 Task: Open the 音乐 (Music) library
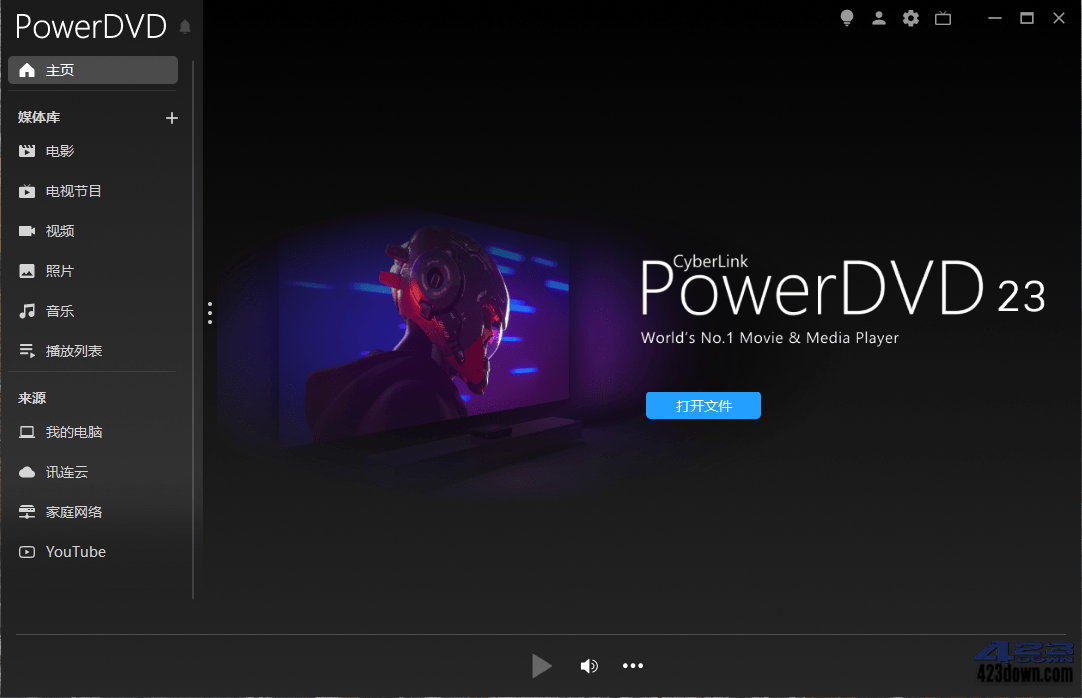click(x=58, y=311)
